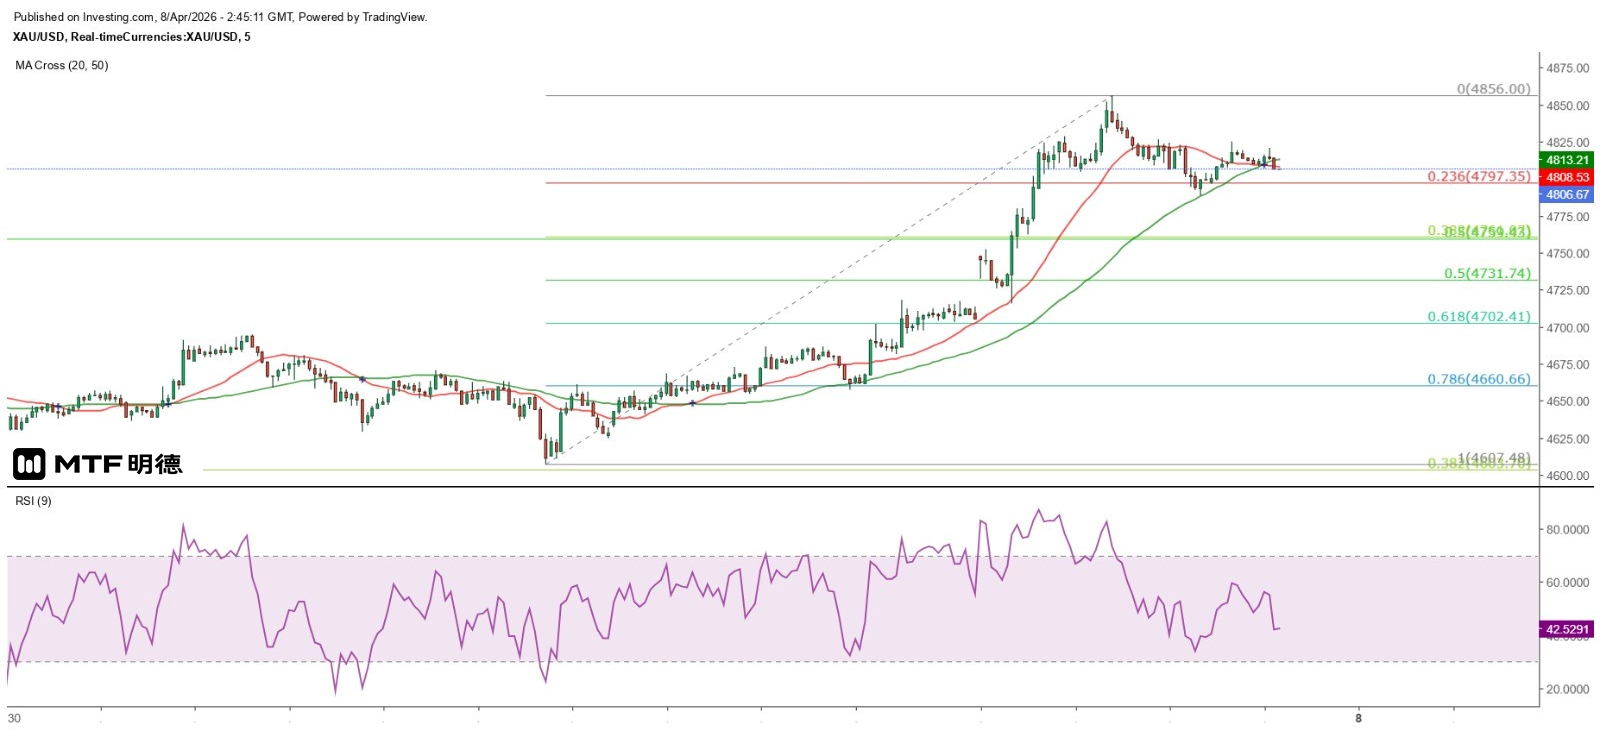This screenshot has width=1600, height=734.
Task: Click the Published on Investing.com header text
Action: 220,17
